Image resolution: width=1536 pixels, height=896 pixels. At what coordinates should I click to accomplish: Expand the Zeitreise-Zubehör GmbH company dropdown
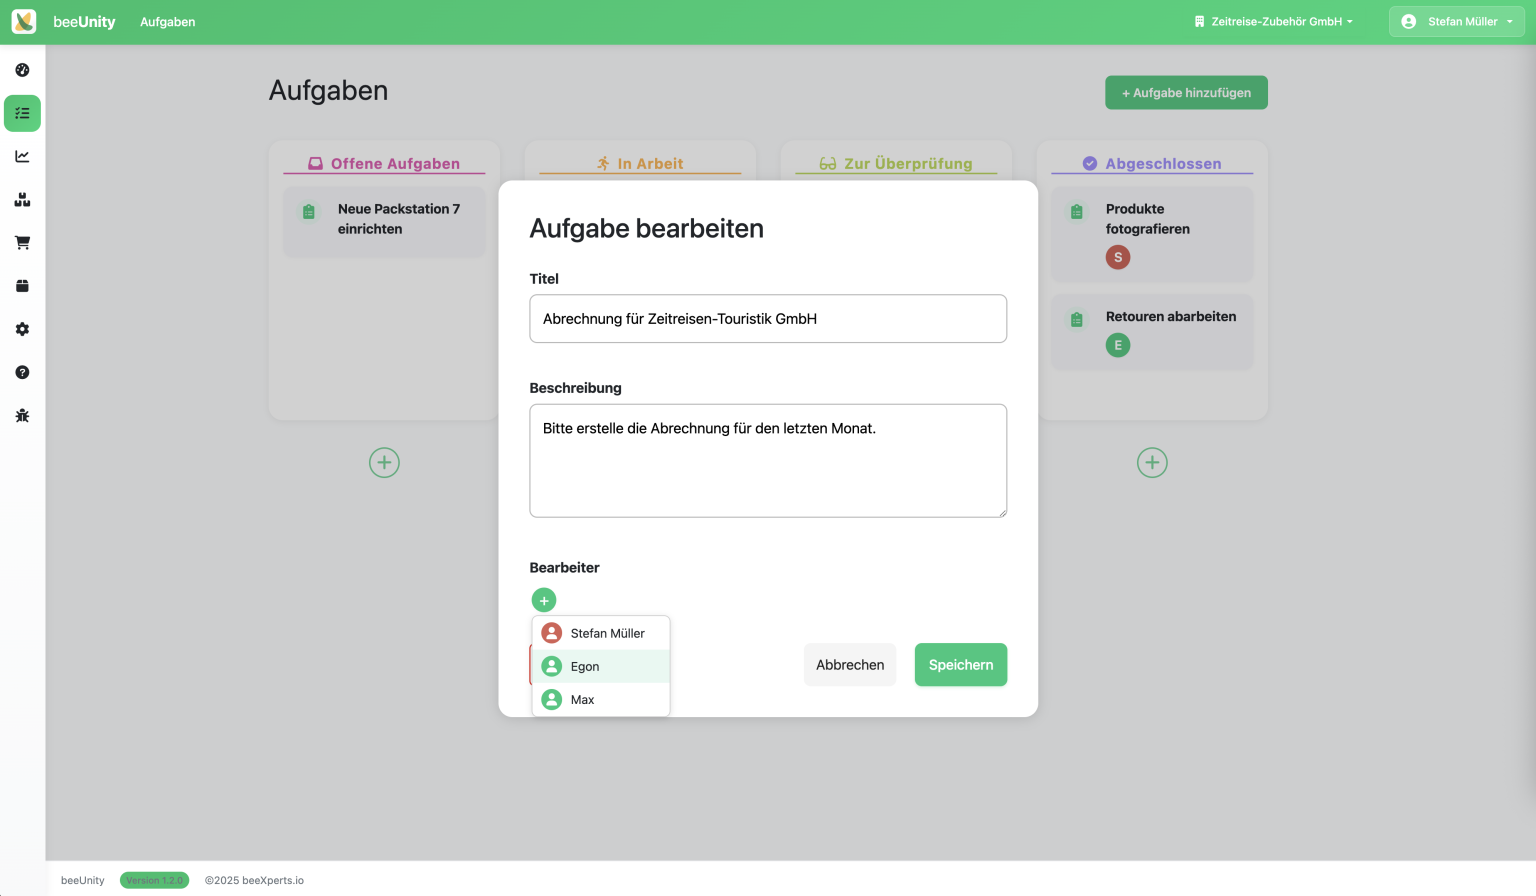pyautogui.click(x=1273, y=22)
